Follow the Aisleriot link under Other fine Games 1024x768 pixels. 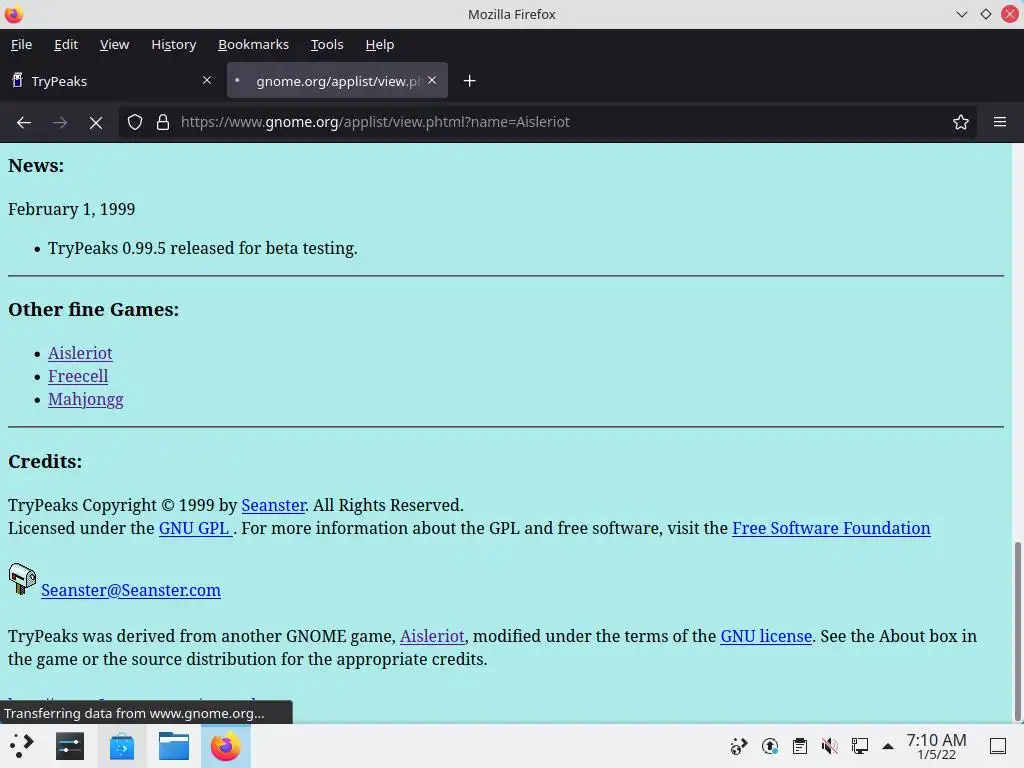[80, 353]
